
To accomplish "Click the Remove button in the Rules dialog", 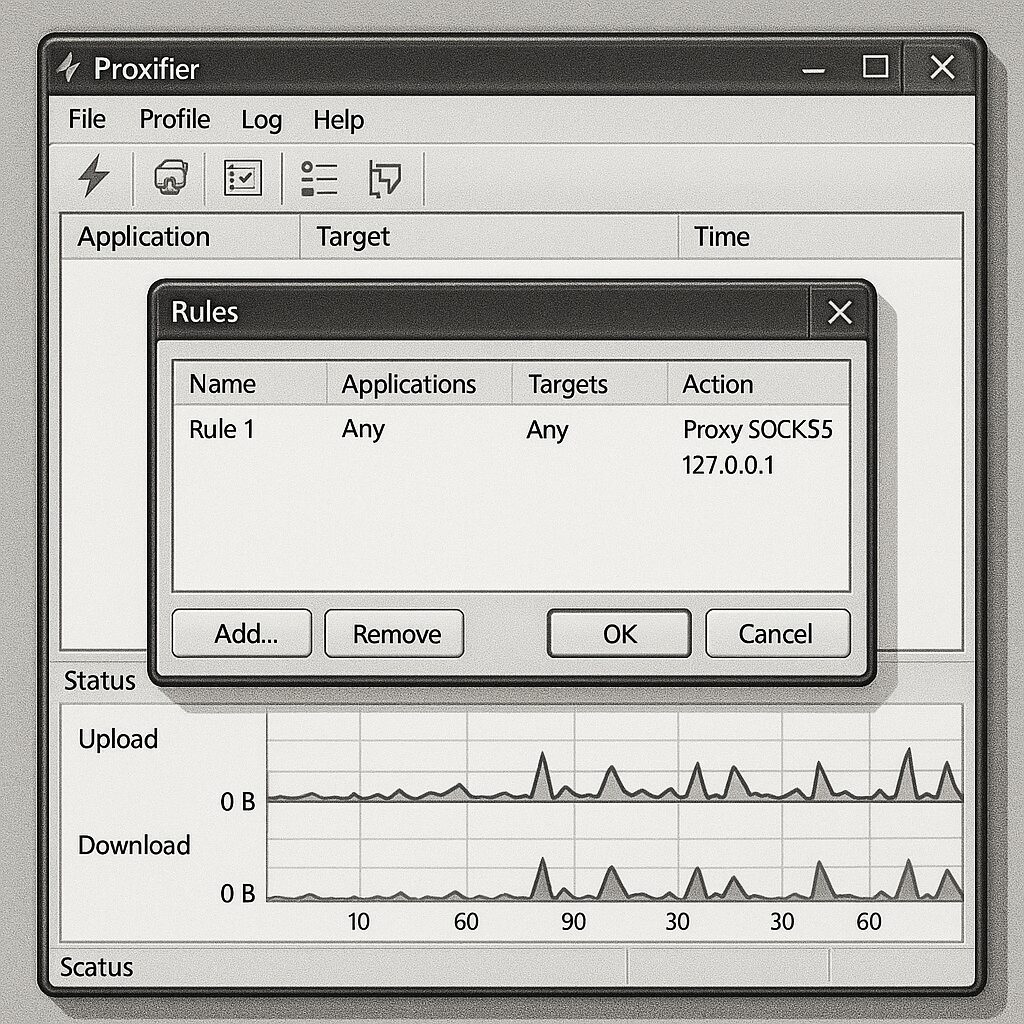I will 394,633.
